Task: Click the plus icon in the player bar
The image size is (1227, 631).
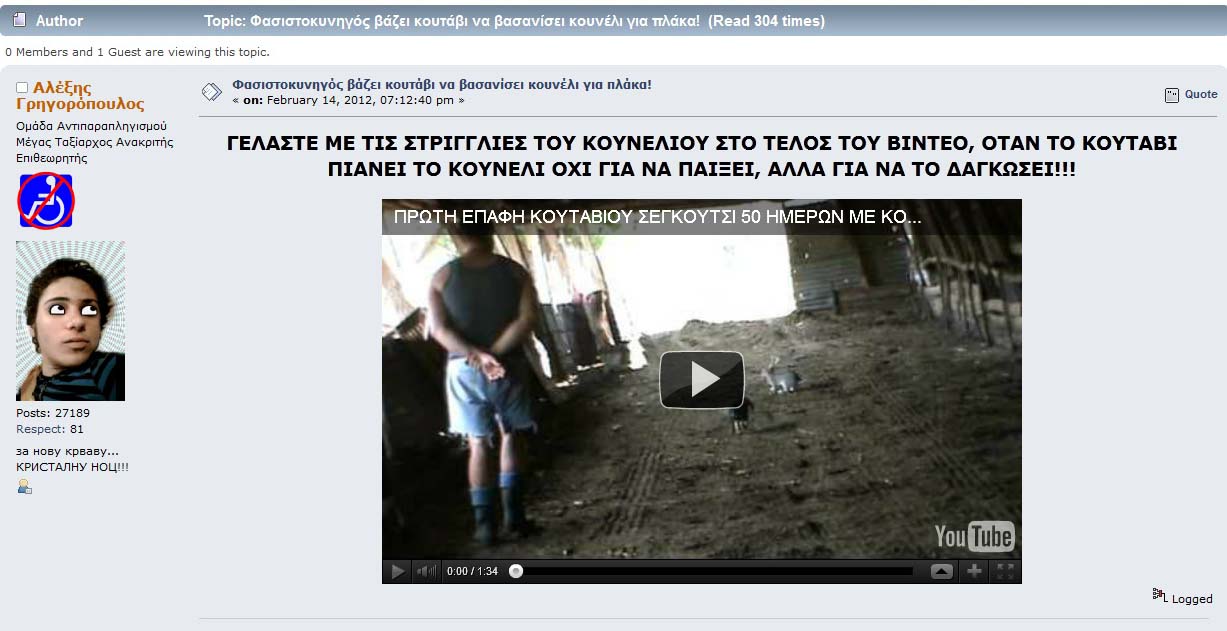Action: point(974,571)
